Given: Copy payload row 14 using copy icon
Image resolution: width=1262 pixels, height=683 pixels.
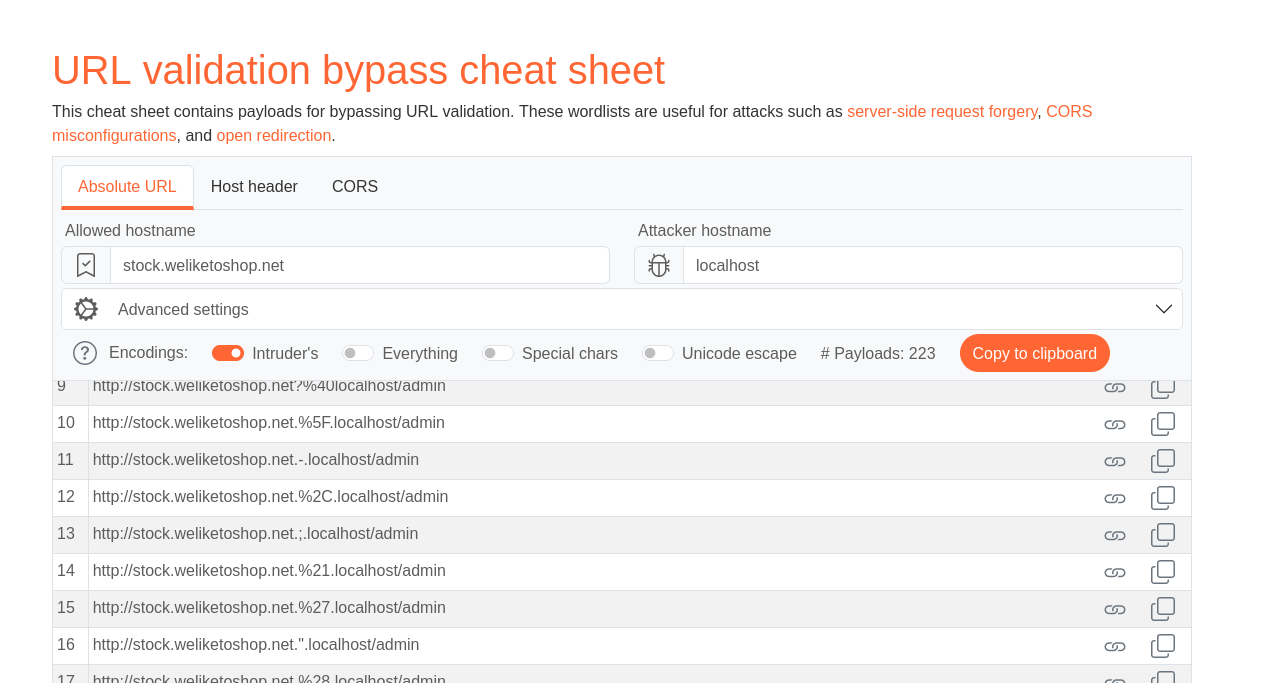Looking at the screenshot, I should pyautogui.click(x=1162, y=572).
